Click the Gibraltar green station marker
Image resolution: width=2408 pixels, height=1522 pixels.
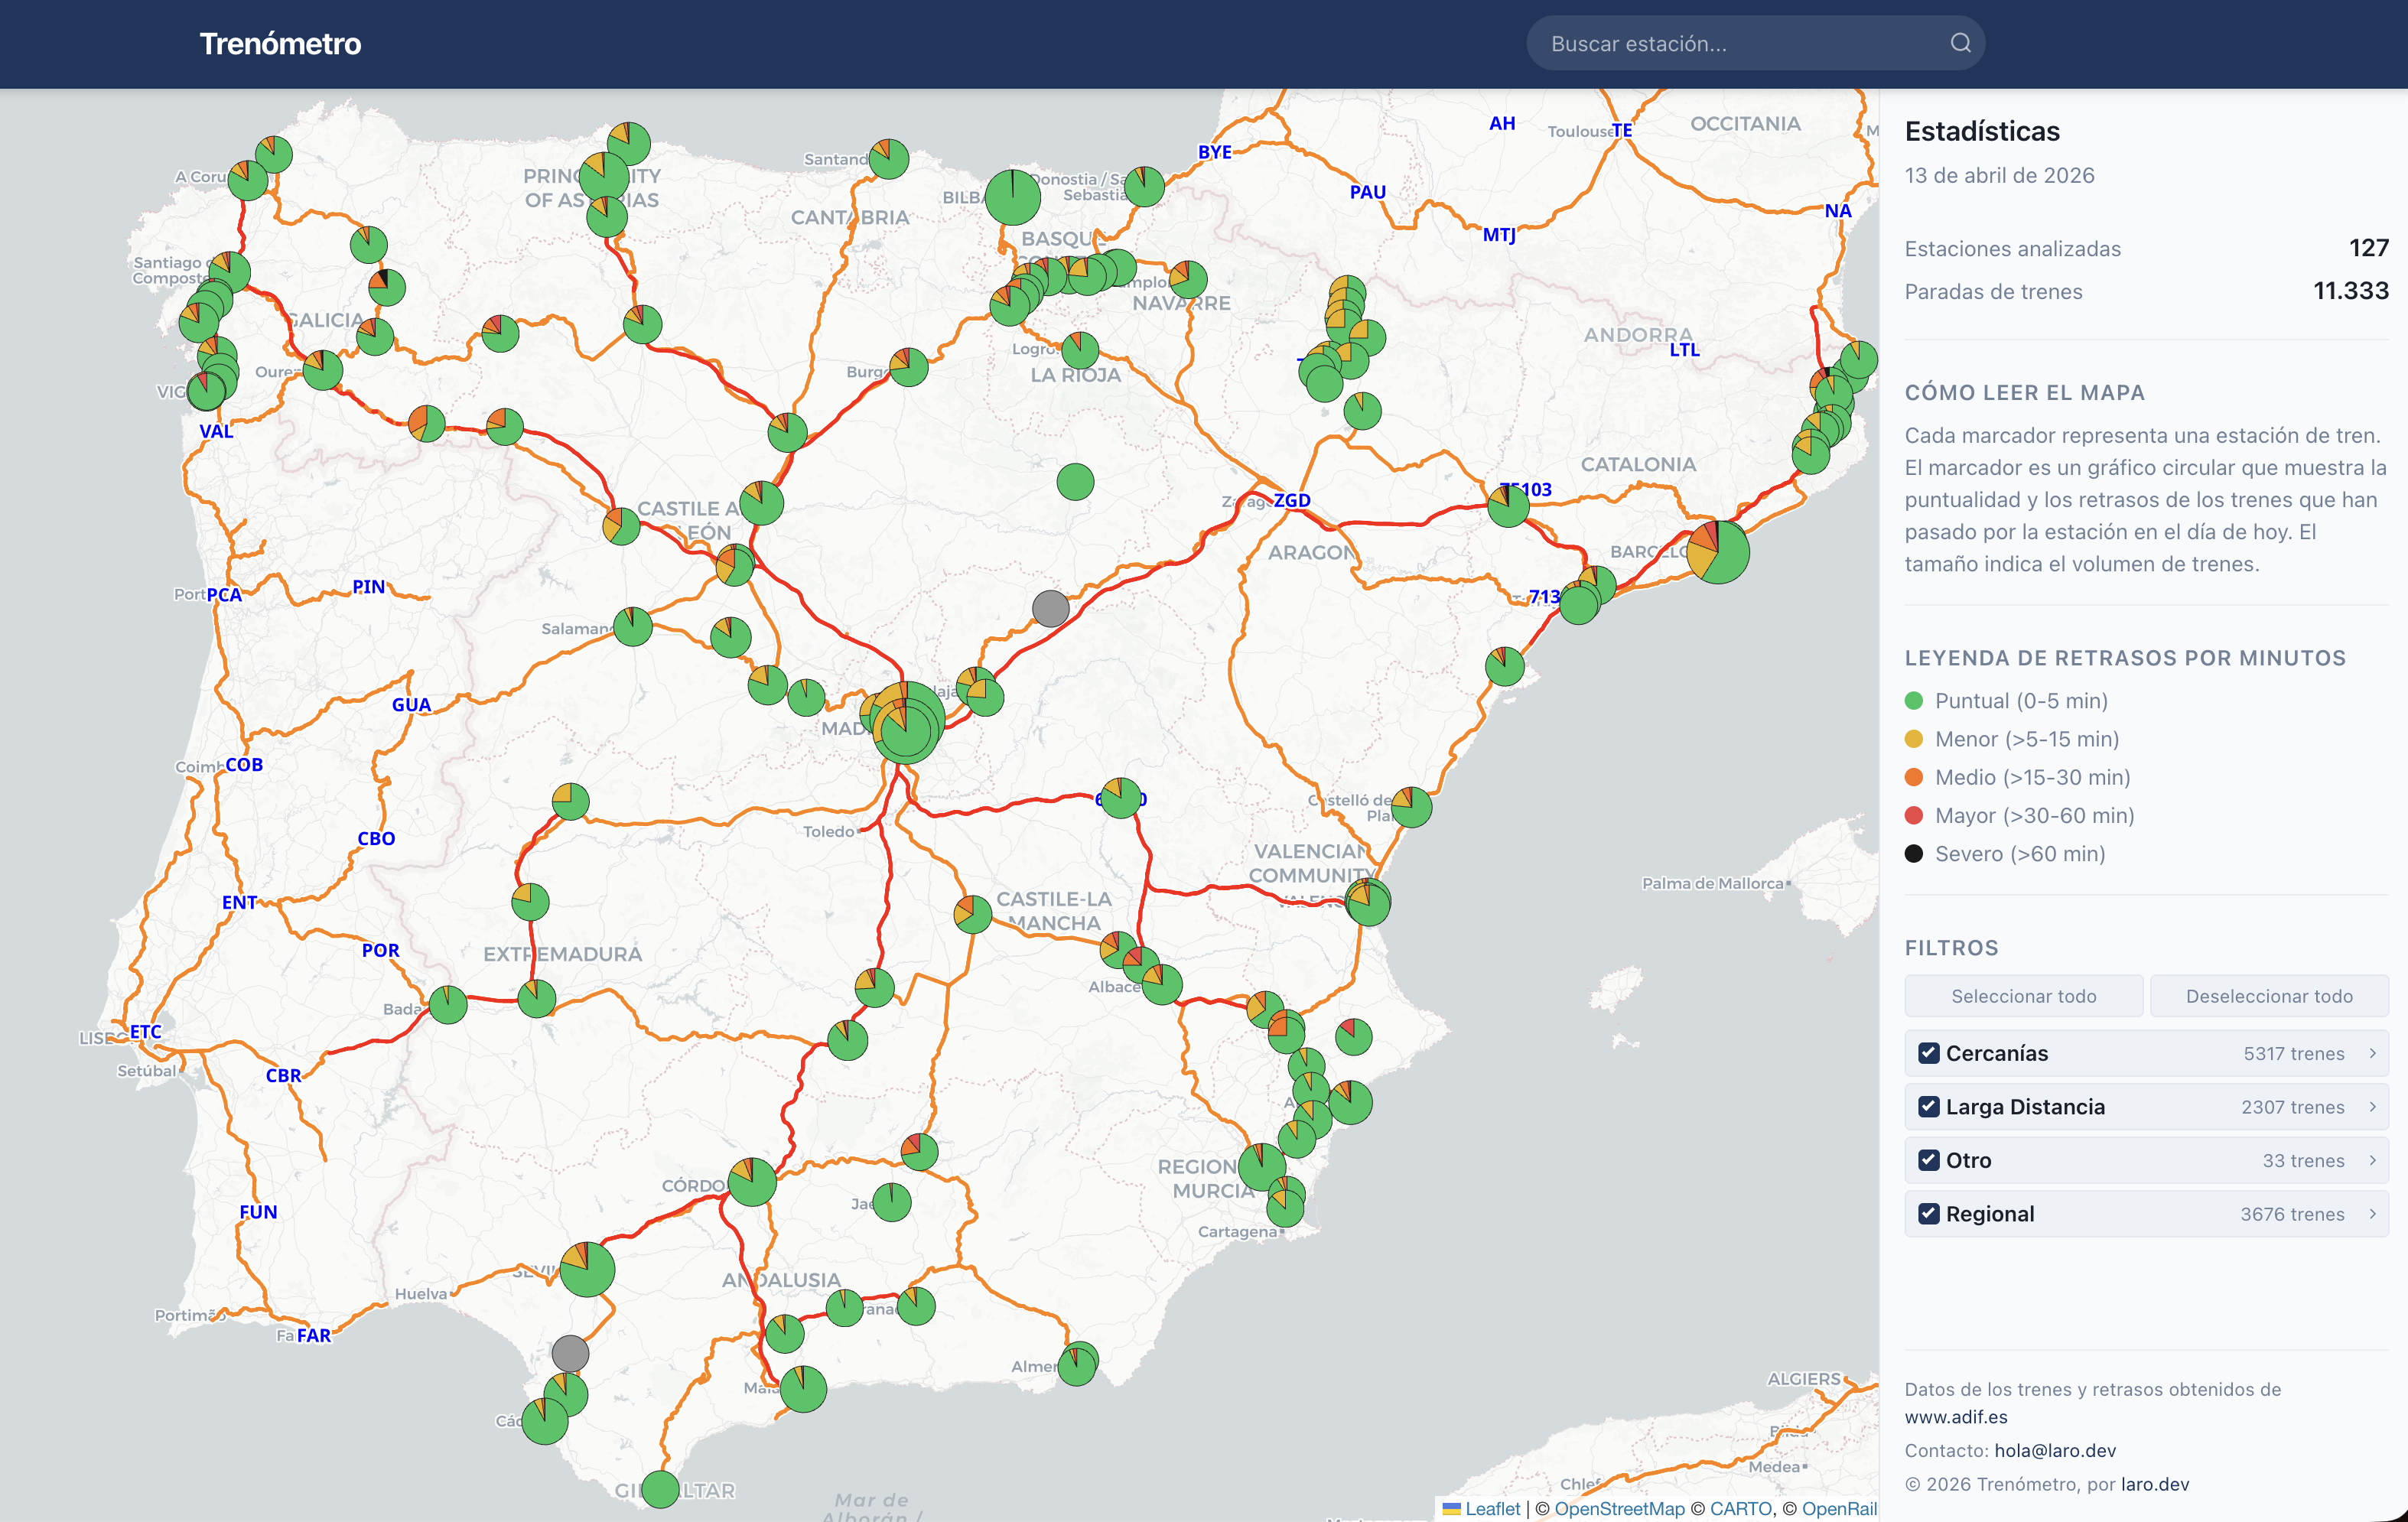(x=660, y=1489)
